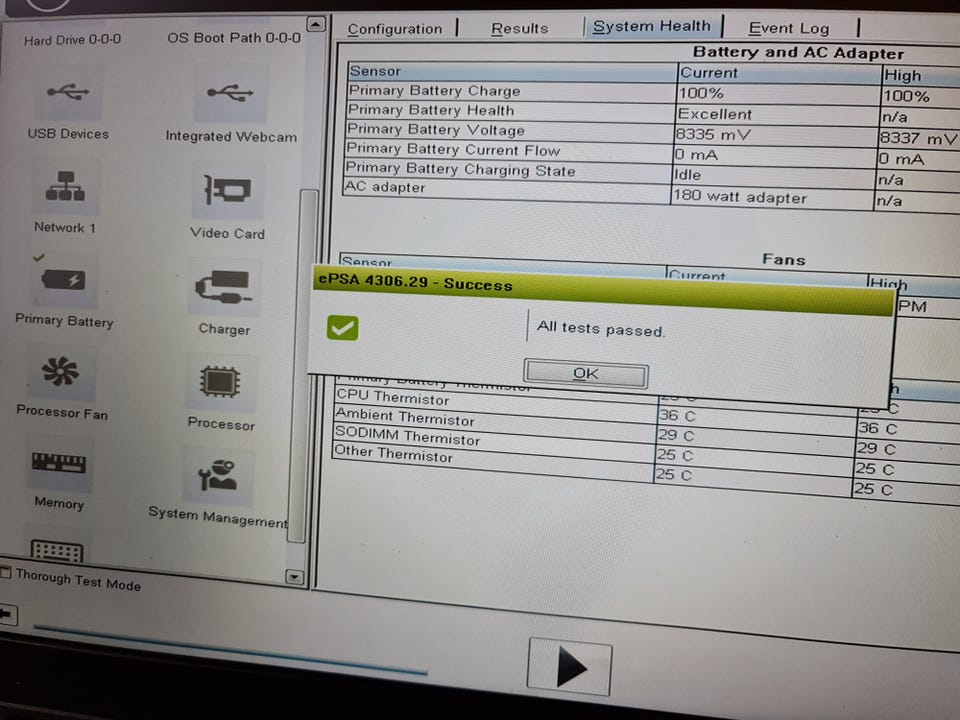Click the 180 watt adapter value
Viewport: 960px width, 720px height.
coord(740,197)
